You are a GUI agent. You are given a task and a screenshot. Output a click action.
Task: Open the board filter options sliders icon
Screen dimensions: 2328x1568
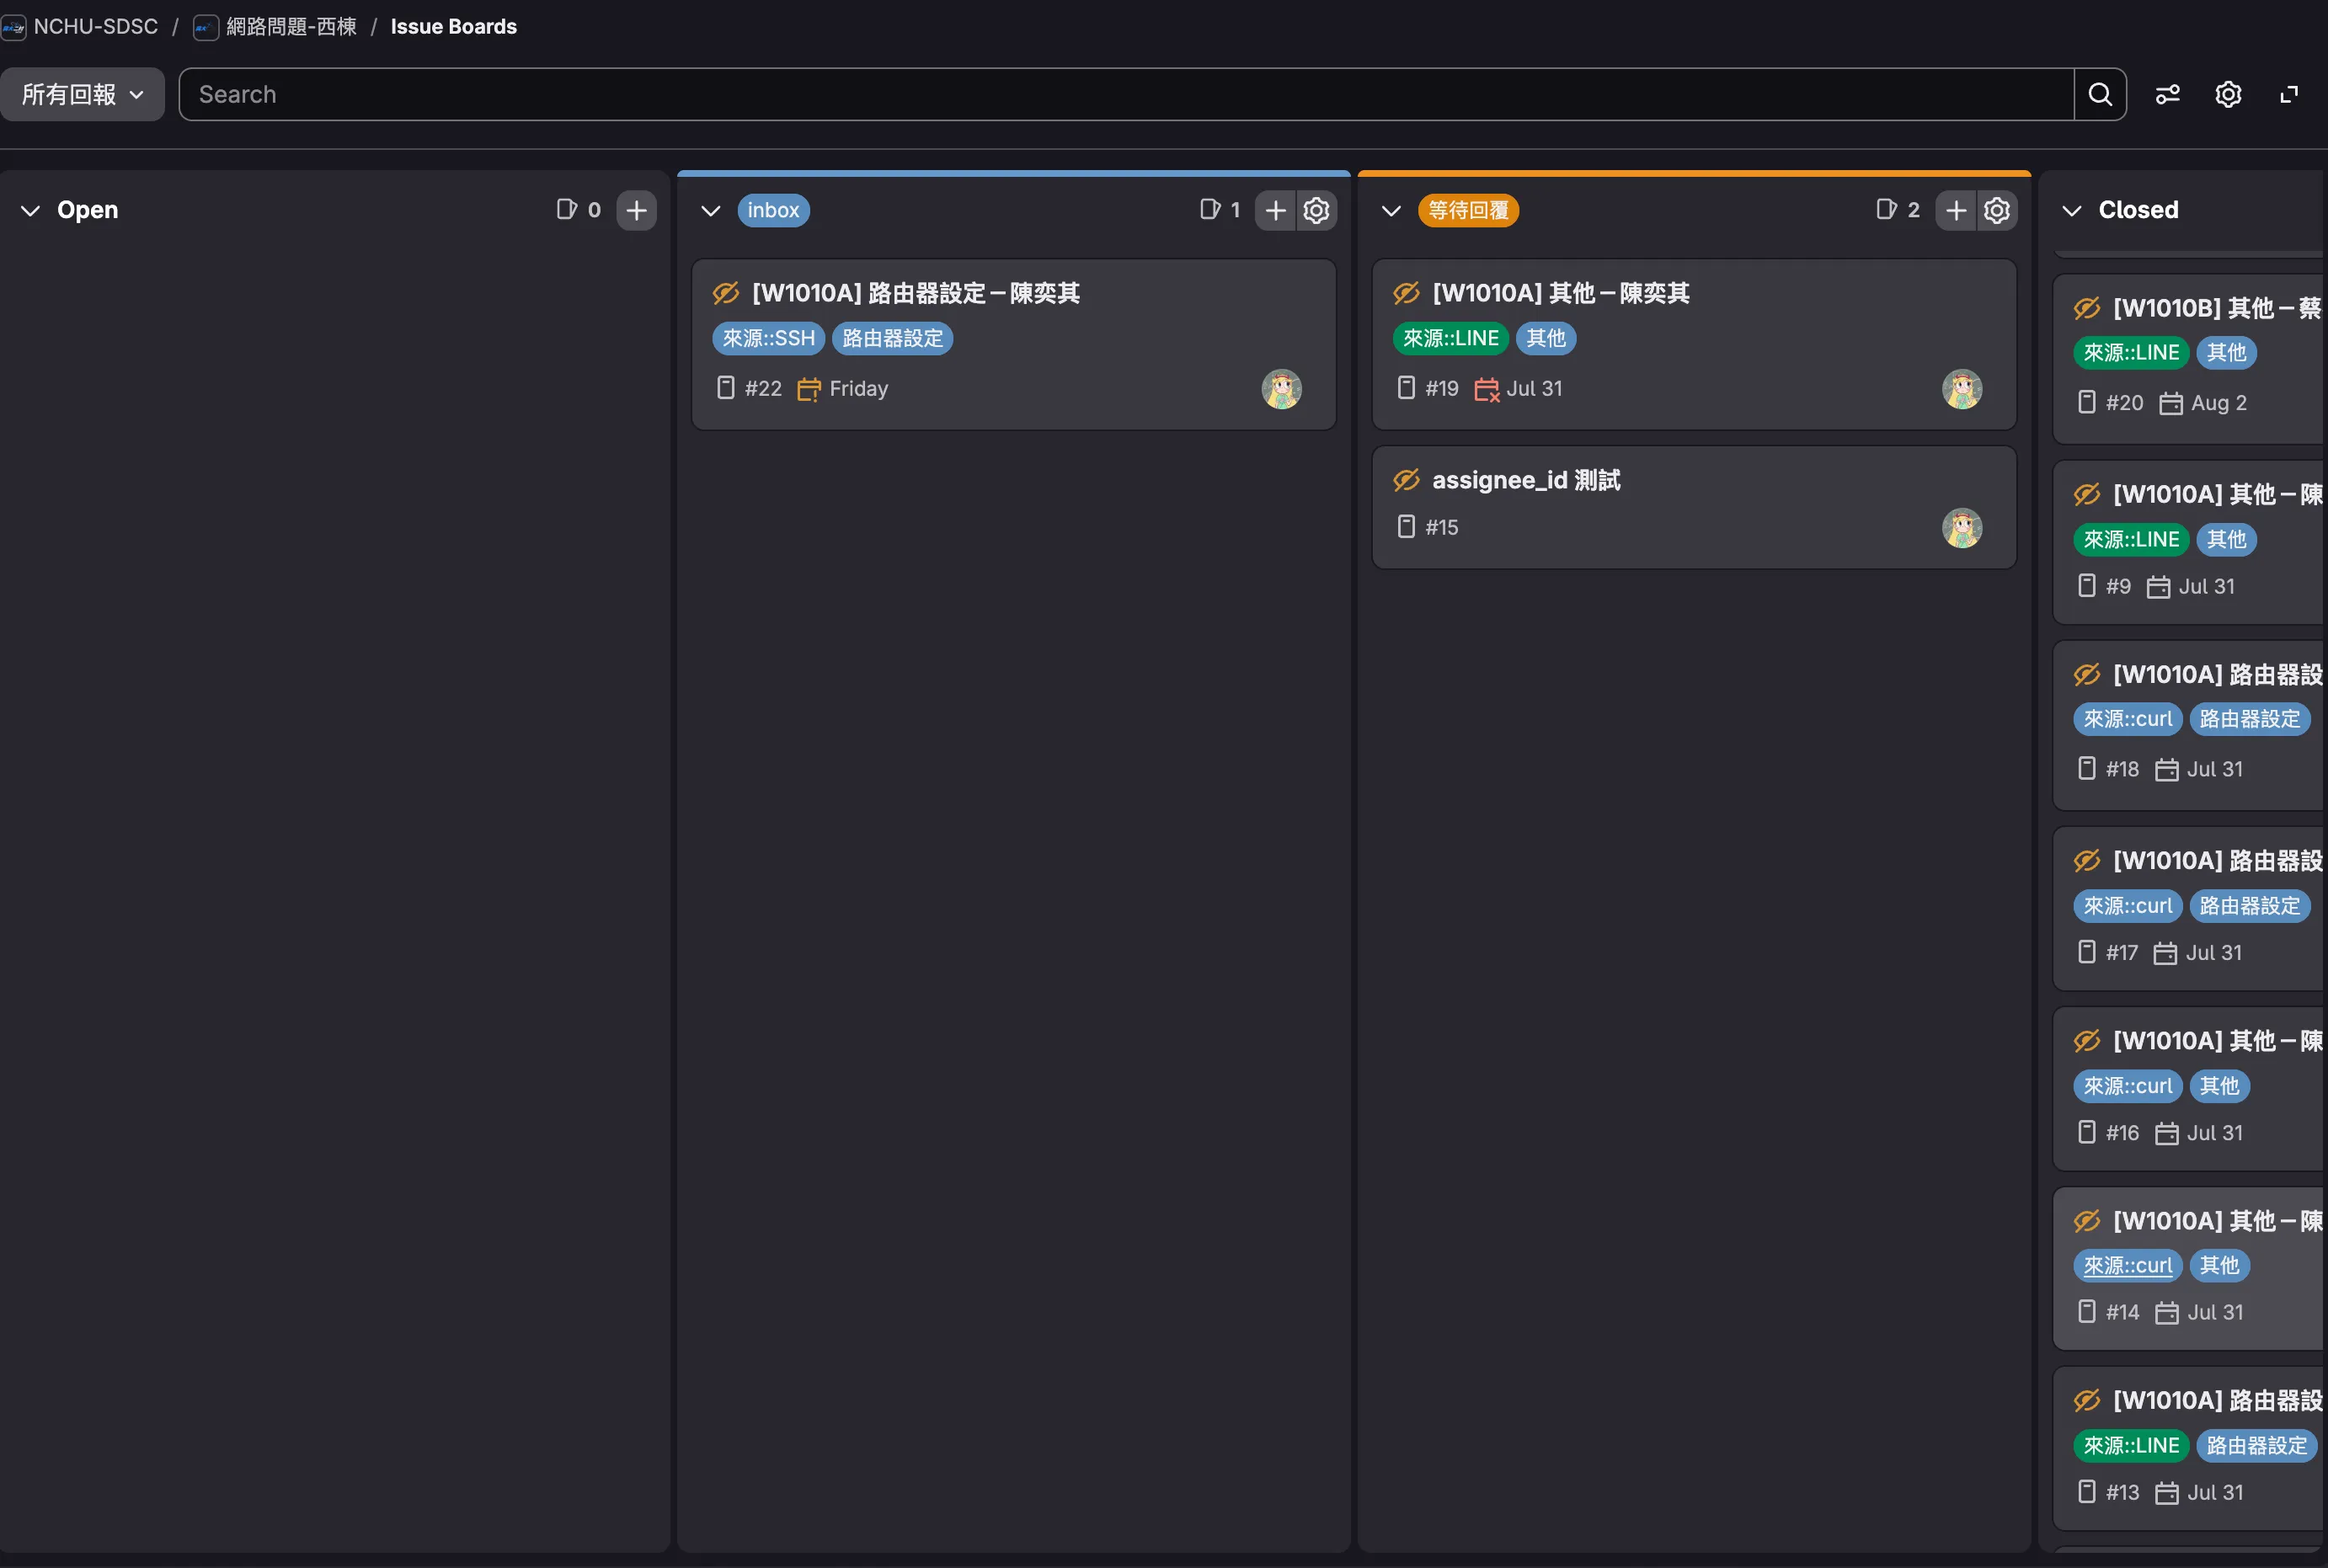point(2167,94)
